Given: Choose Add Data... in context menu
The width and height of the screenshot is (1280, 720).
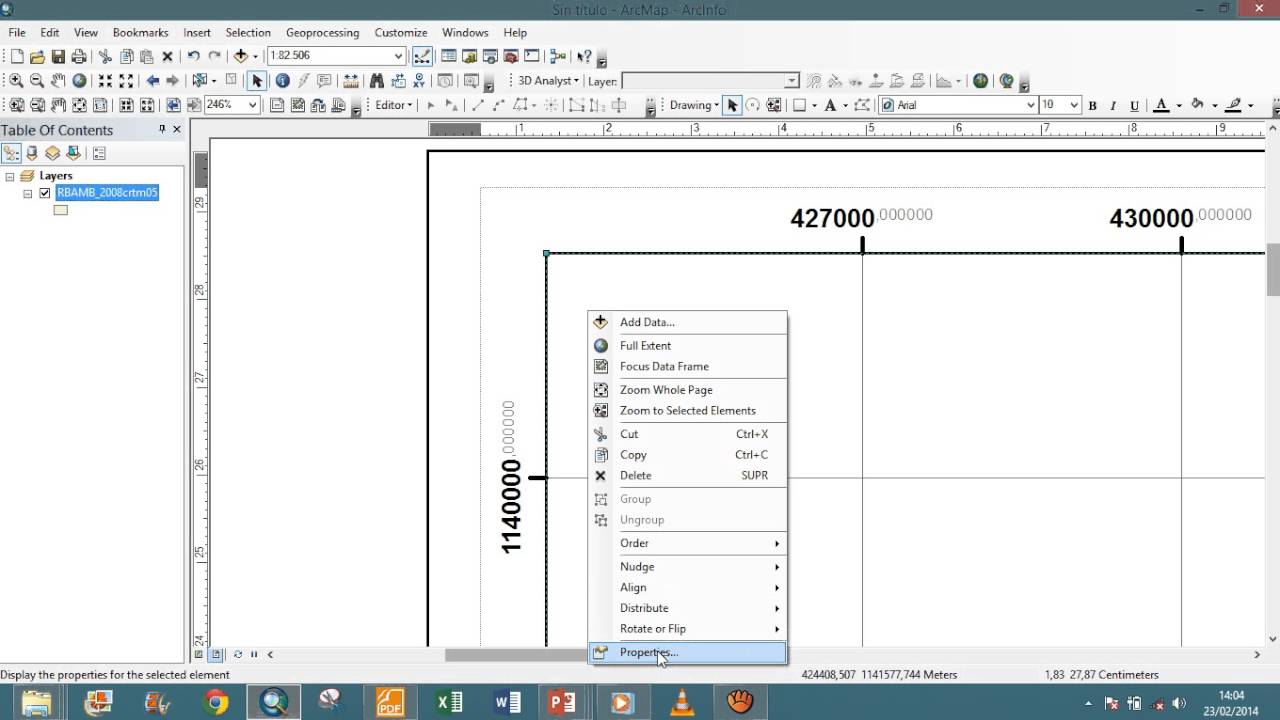Looking at the screenshot, I should 688,322.
